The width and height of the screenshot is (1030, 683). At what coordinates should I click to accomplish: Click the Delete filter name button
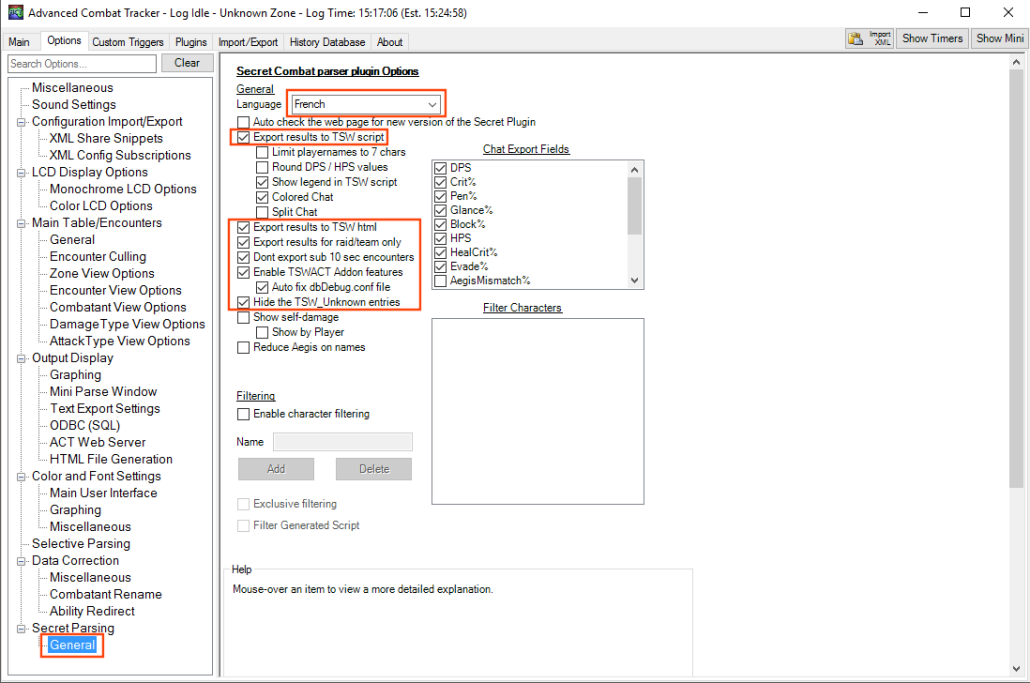click(374, 469)
